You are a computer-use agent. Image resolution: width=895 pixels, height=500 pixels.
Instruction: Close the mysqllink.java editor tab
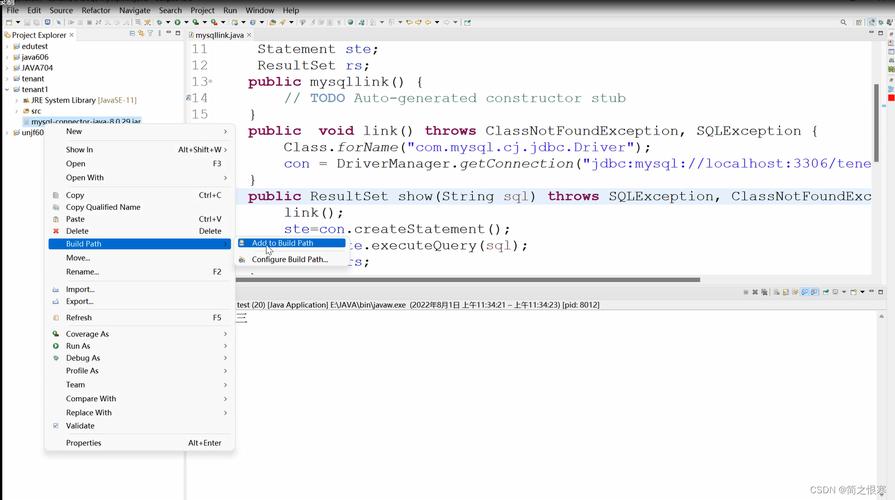click(251, 35)
